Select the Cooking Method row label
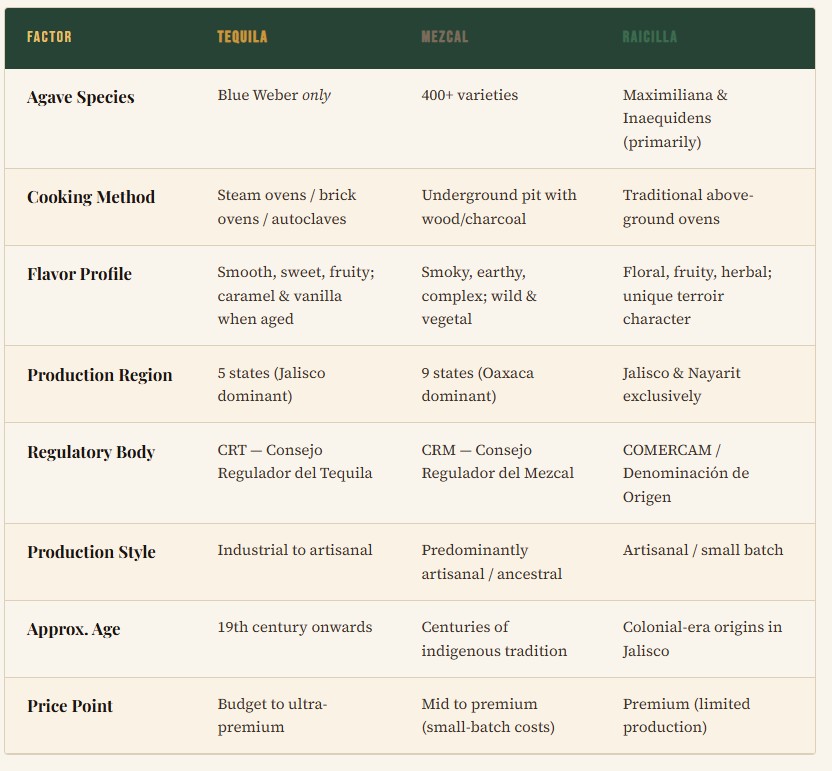832x771 pixels. pos(91,197)
